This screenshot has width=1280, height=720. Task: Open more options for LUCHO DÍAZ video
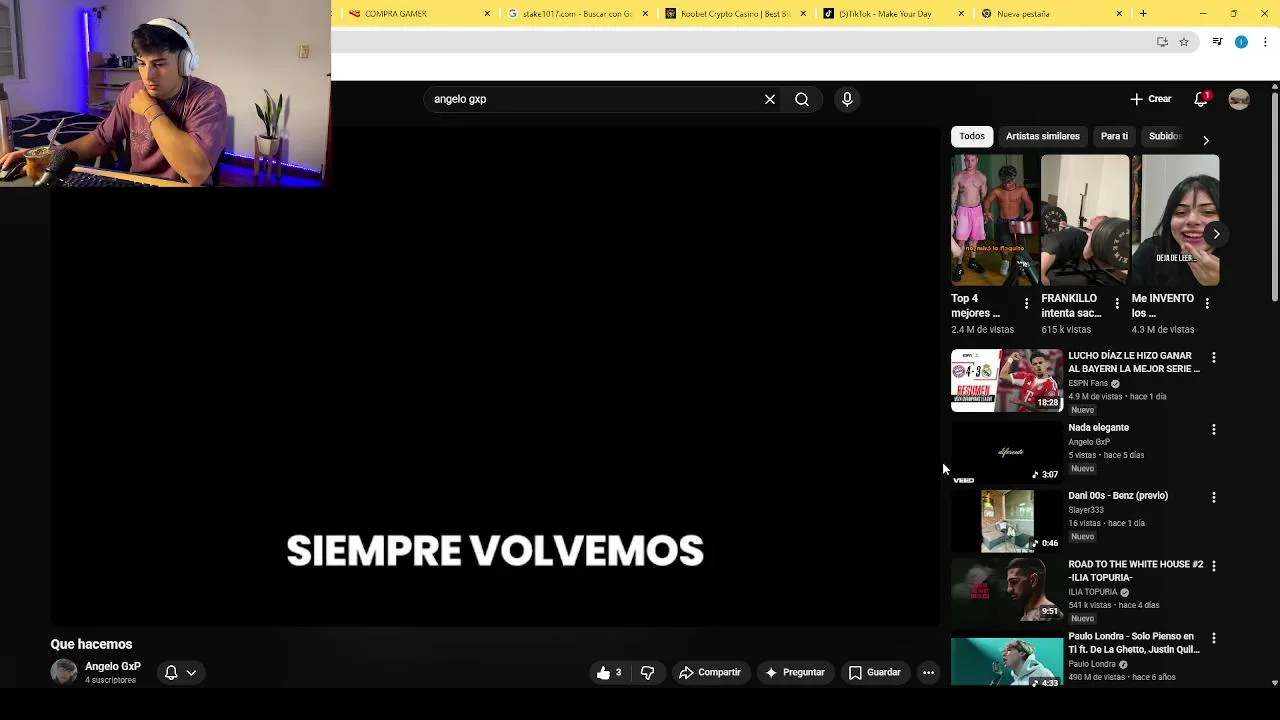pyautogui.click(x=1214, y=357)
